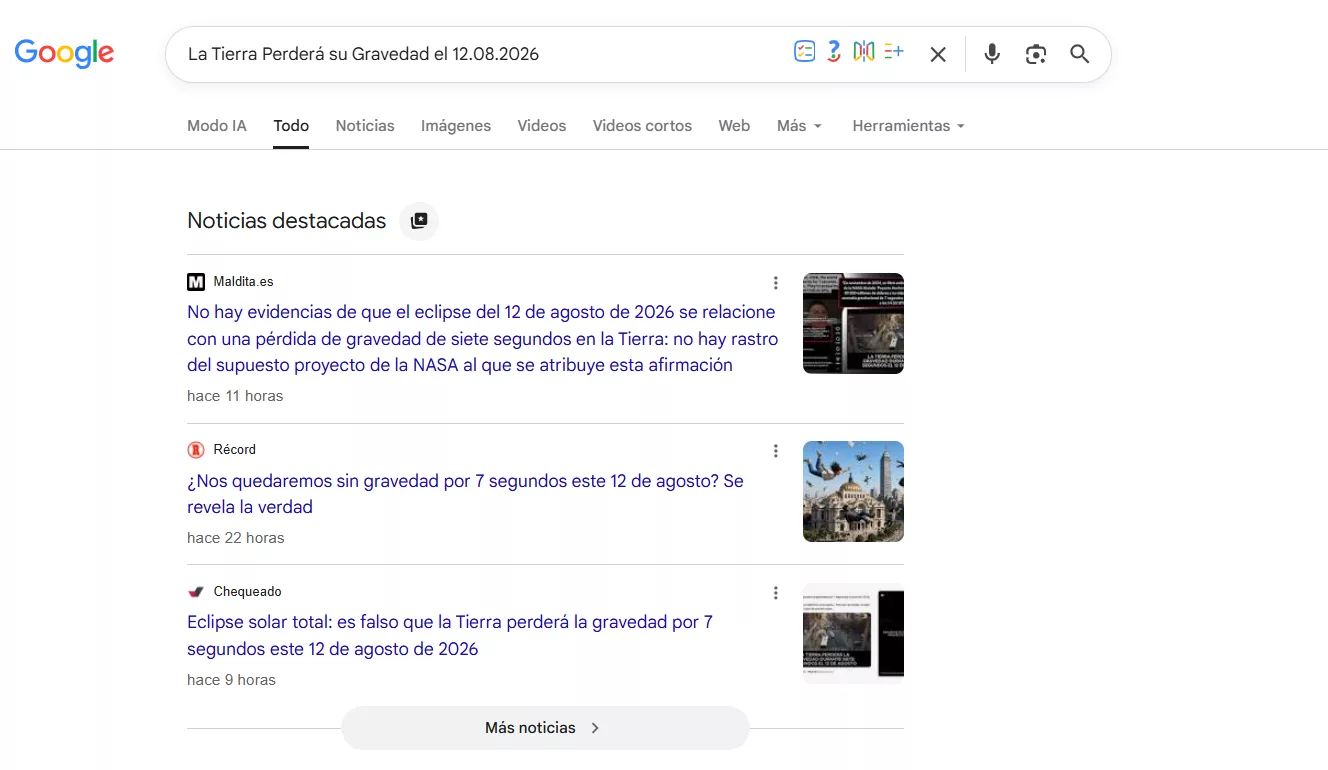Click the Noticias destacadas heading
This screenshot has width=1328, height=770.
[x=287, y=221]
